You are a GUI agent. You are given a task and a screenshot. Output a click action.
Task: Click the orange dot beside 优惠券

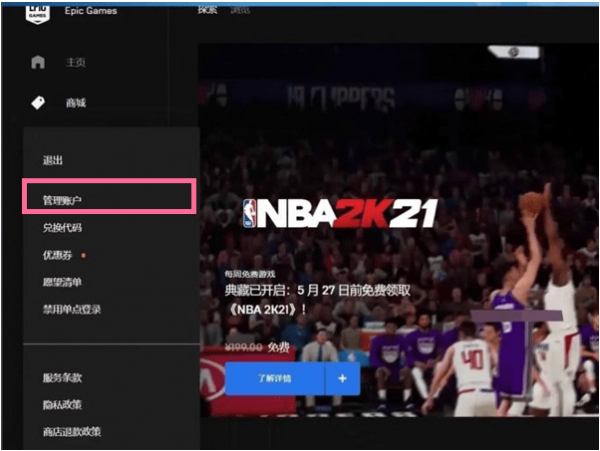(x=83, y=255)
